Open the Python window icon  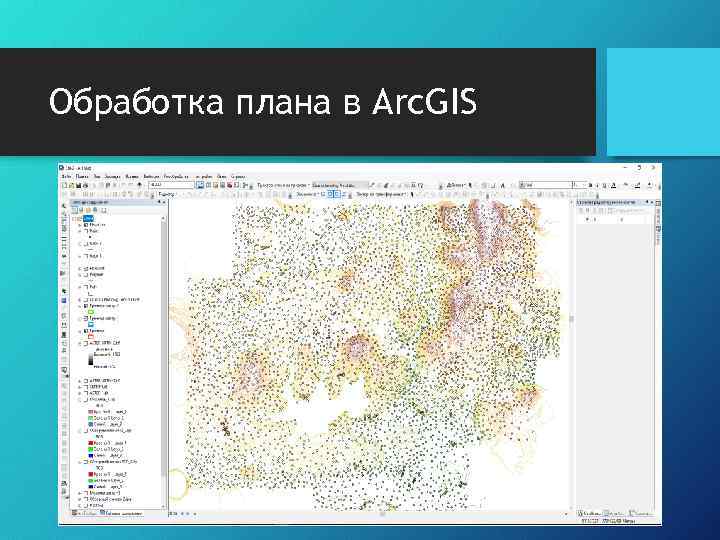pos(236,185)
